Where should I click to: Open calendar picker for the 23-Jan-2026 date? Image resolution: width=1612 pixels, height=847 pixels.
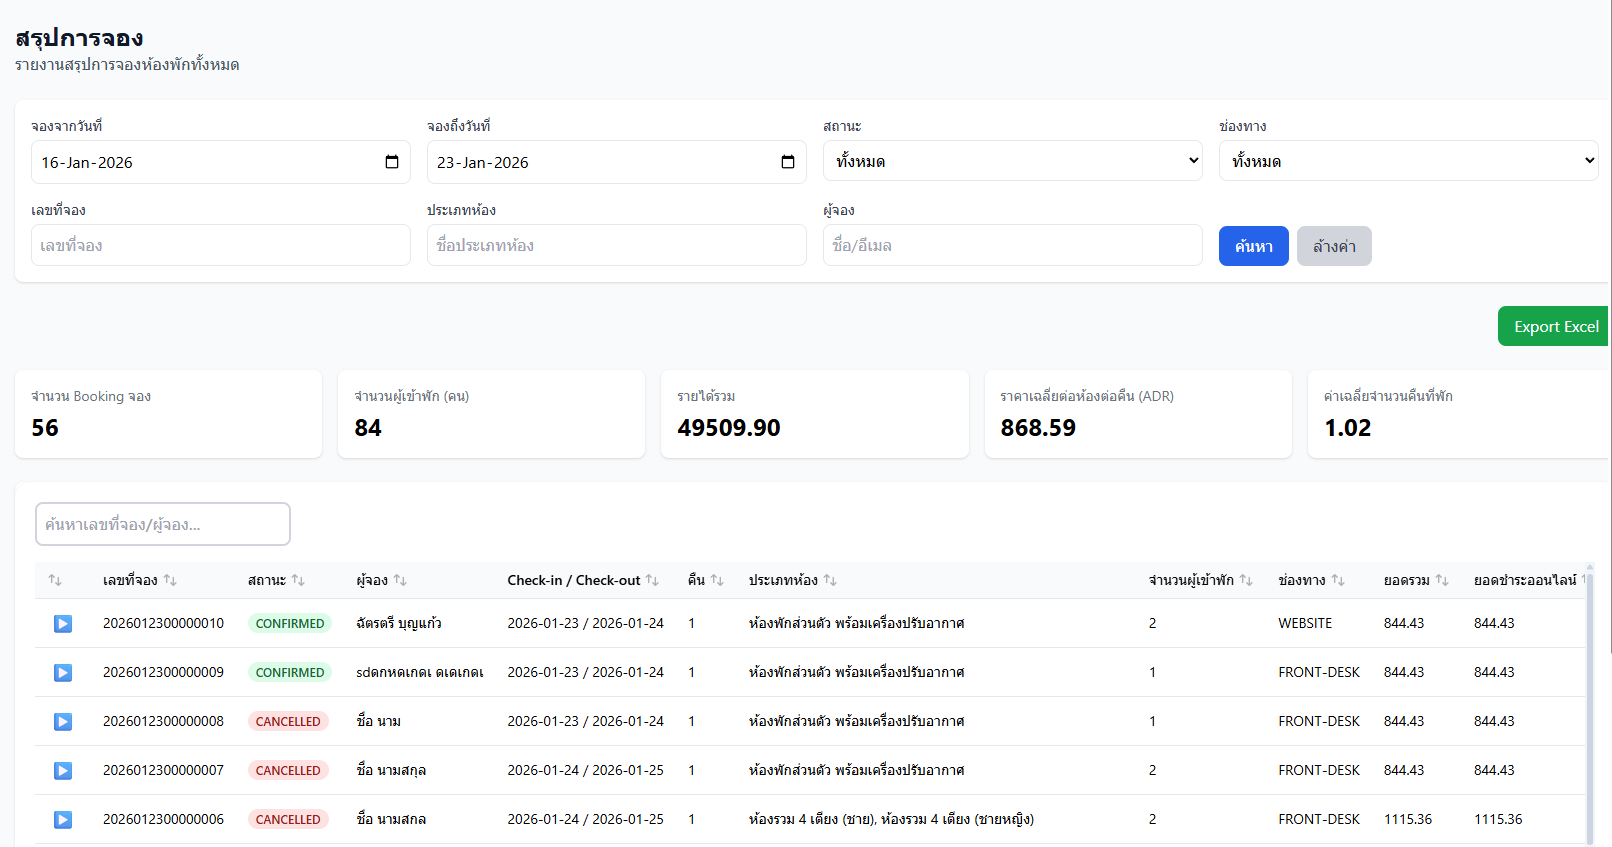point(788,162)
